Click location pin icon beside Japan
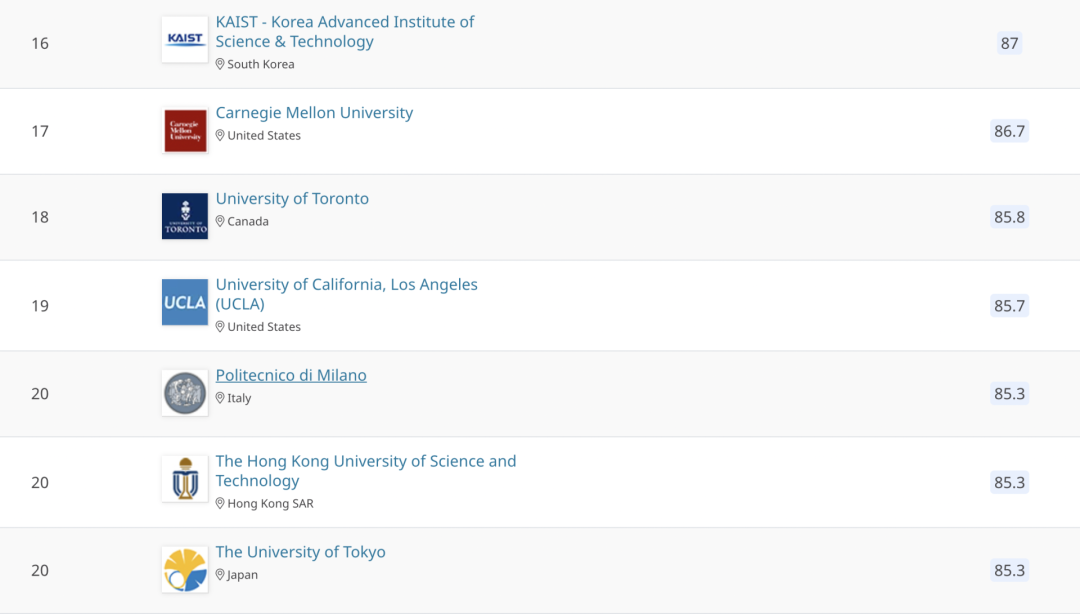This screenshot has height=614, width=1080. pyautogui.click(x=221, y=575)
